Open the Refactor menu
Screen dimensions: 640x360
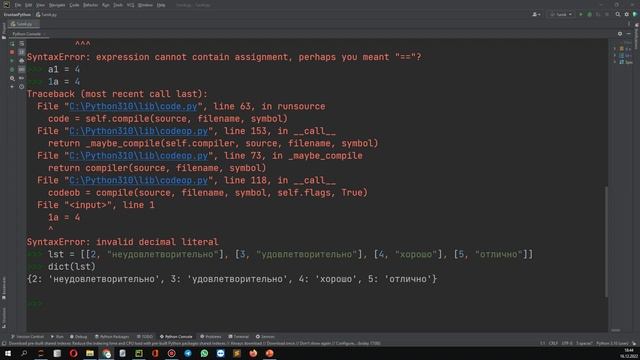90,5
